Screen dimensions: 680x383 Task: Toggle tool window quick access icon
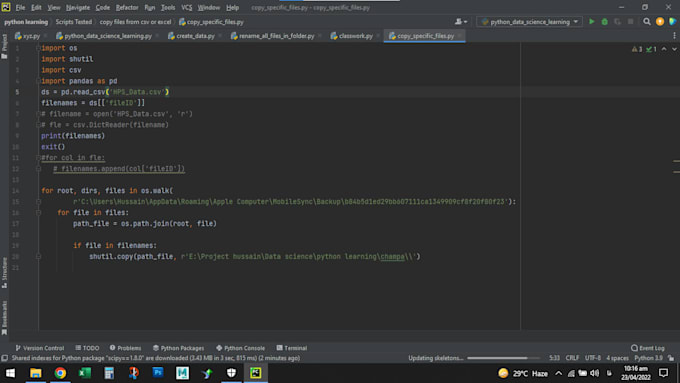click(4, 358)
